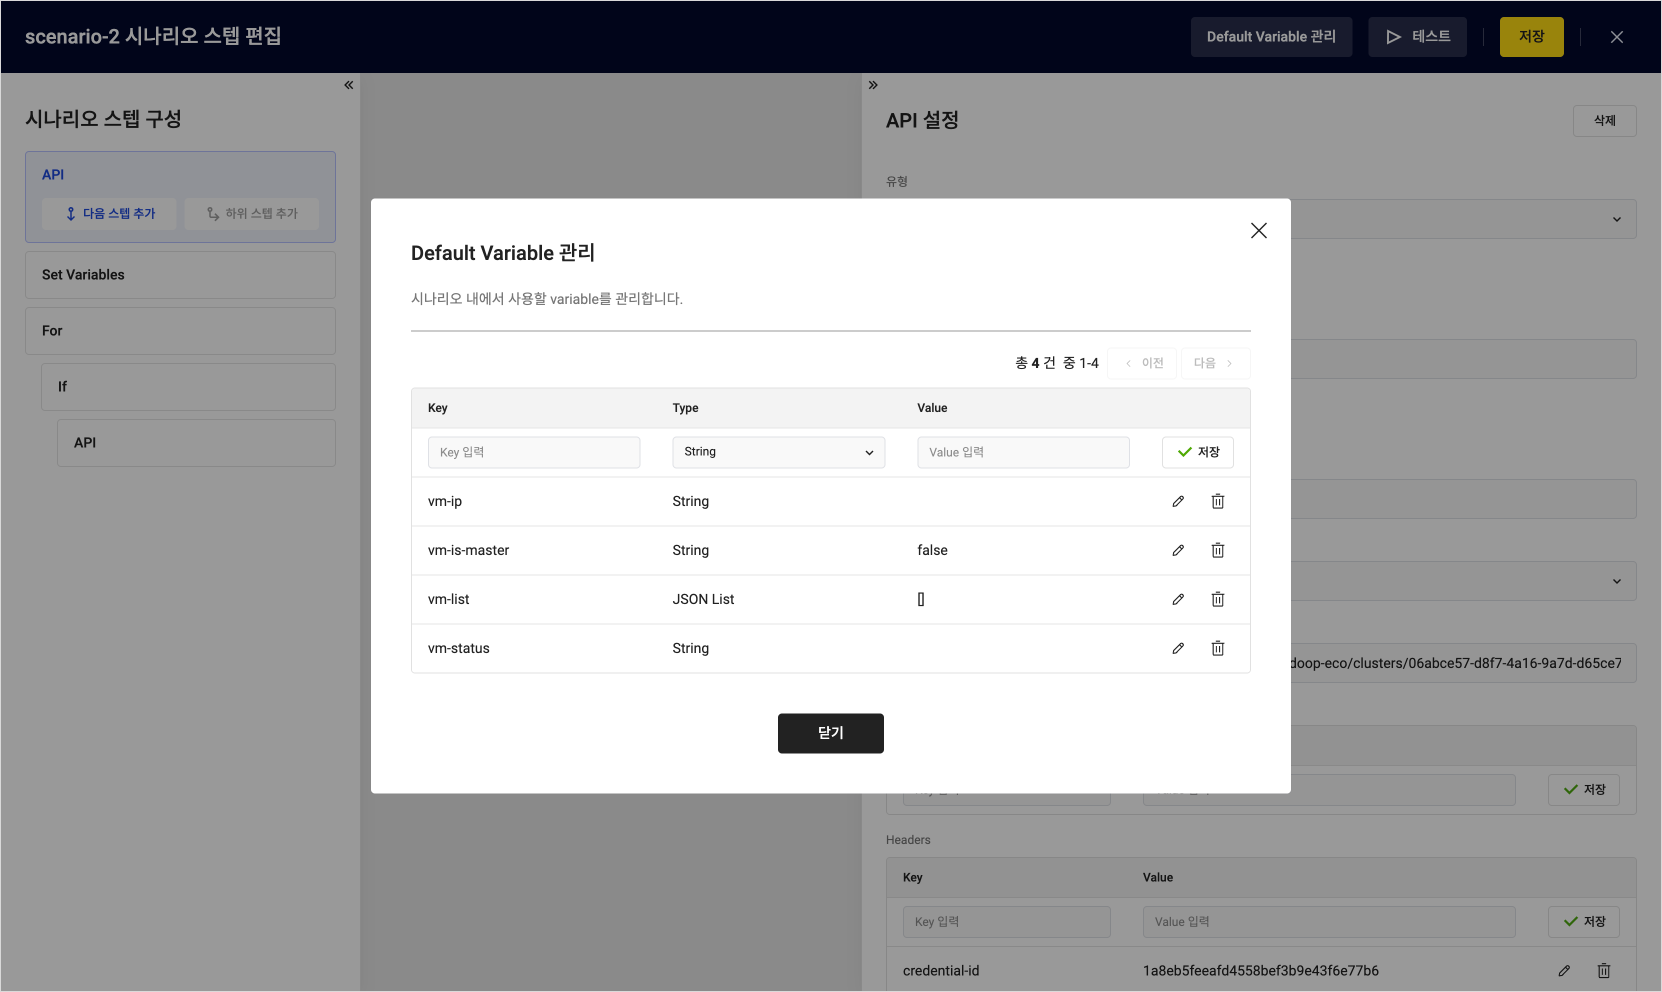Edit the vm-is-master variable
The image size is (1662, 992).
click(1178, 551)
